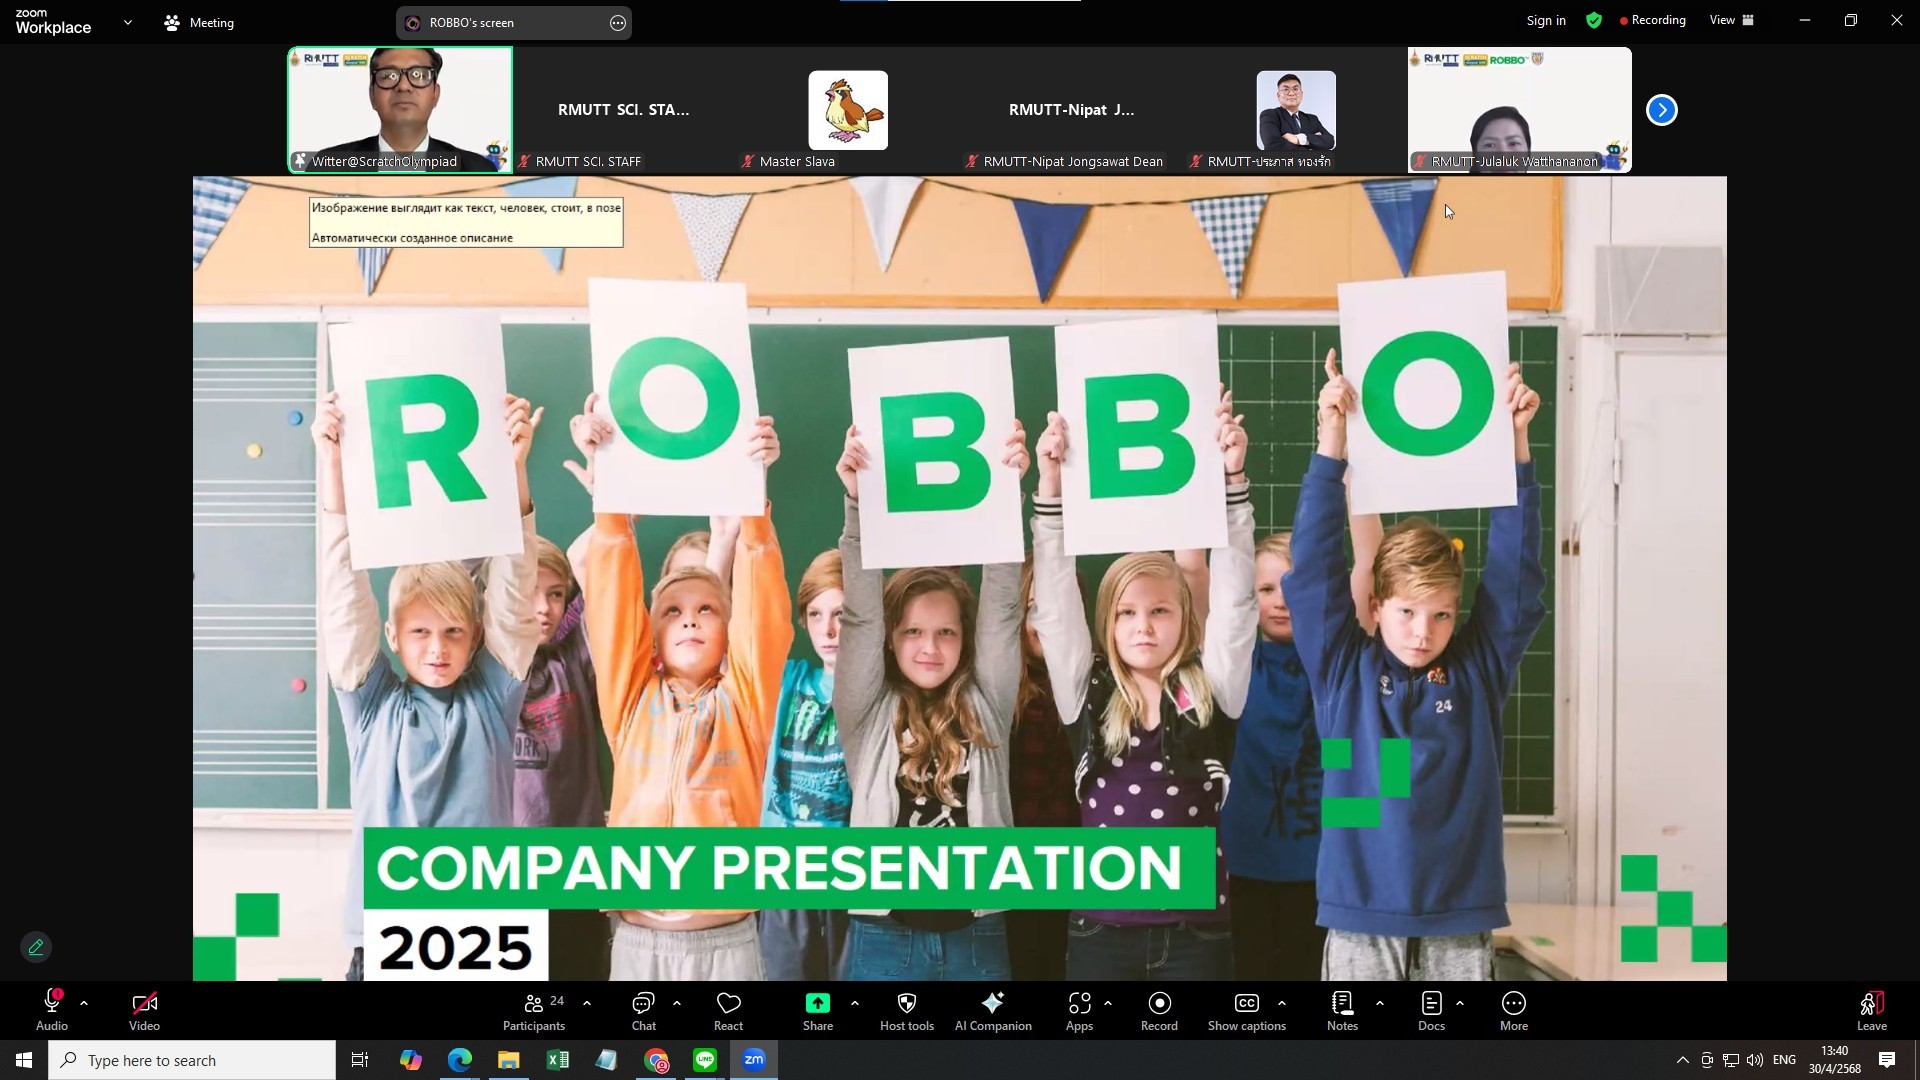The width and height of the screenshot is (1920, 1080).
Task: Open the Notes icon
Action: pos(1342,1004)
